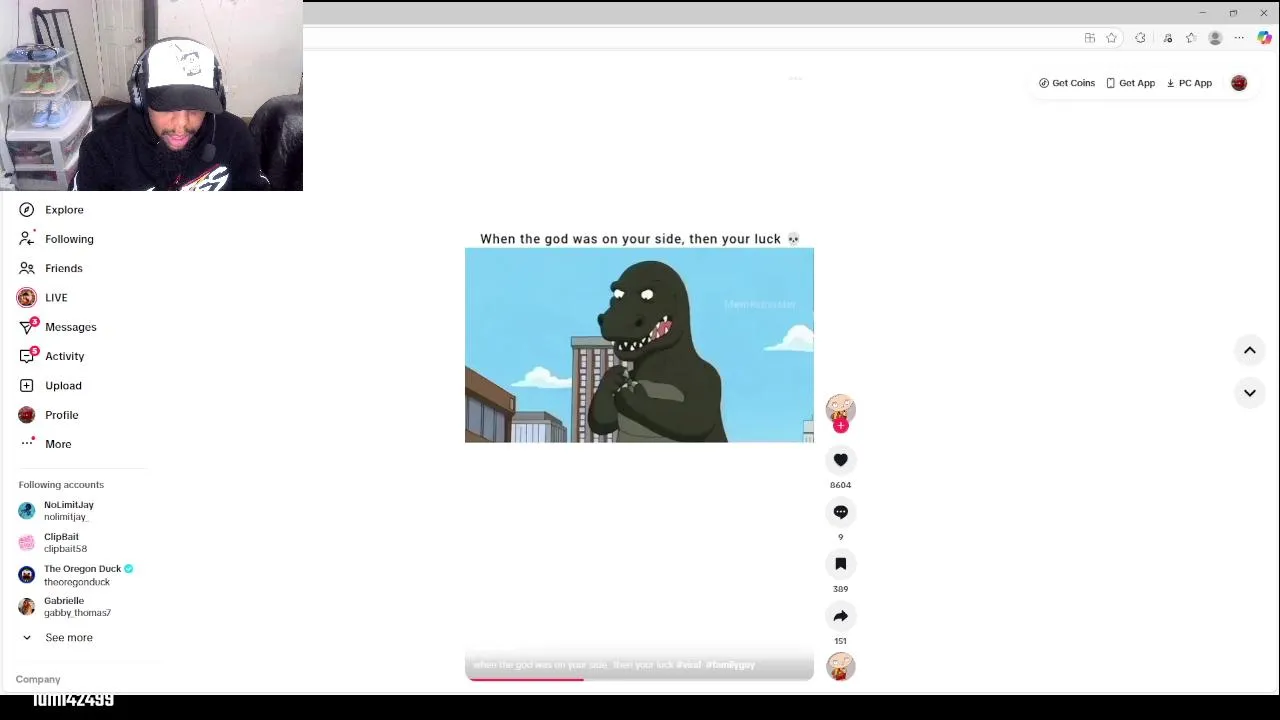Viewport: 1280px width, 720px height.
Task: Open the LIVE section
Action: (56, 297)
